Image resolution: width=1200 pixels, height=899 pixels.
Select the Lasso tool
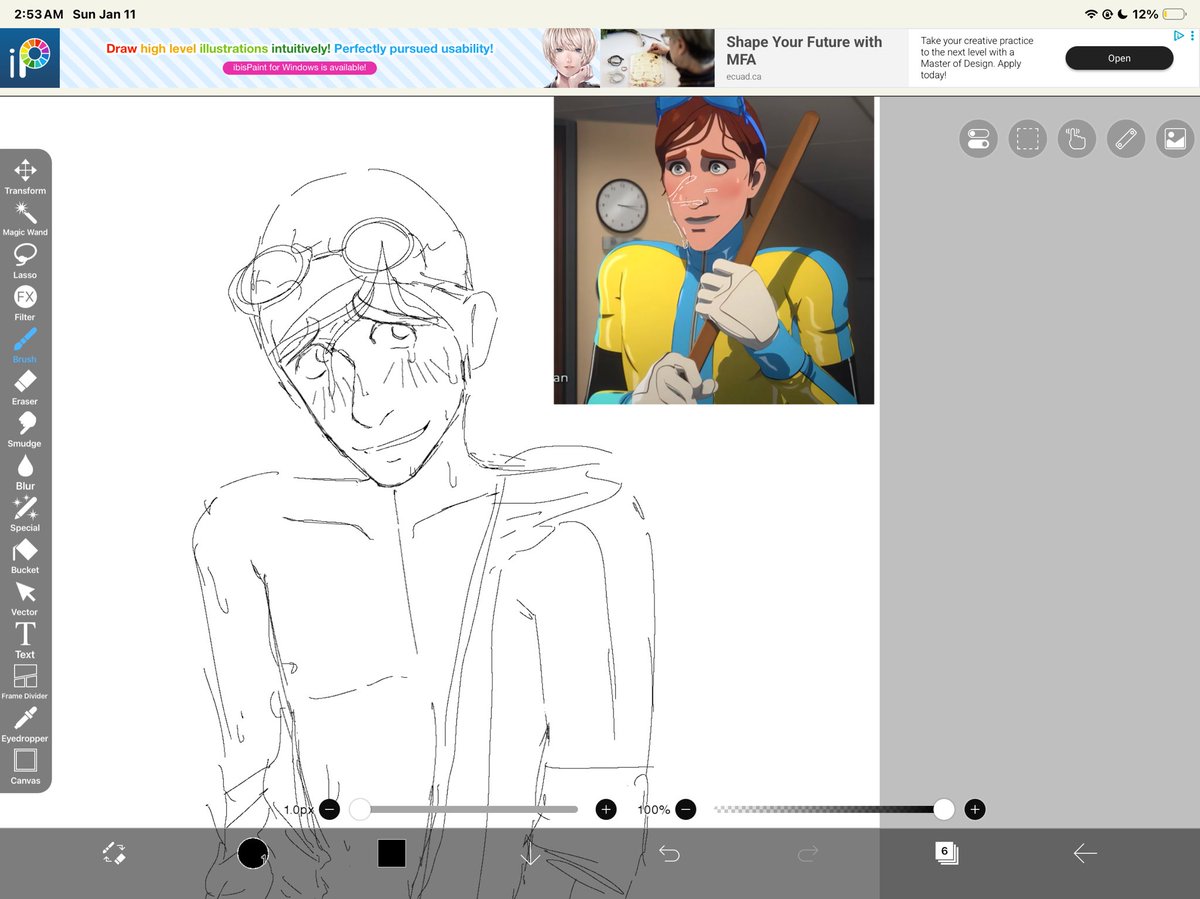click(25, 261)
